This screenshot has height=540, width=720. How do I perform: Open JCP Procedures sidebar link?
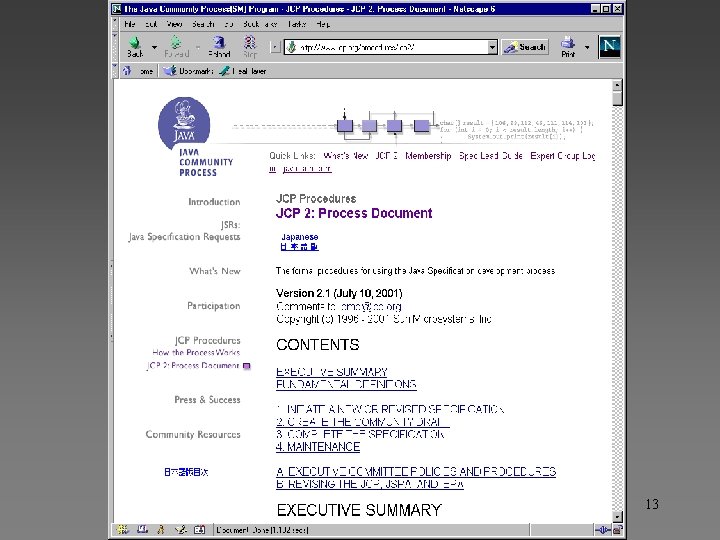coord(208,340)
